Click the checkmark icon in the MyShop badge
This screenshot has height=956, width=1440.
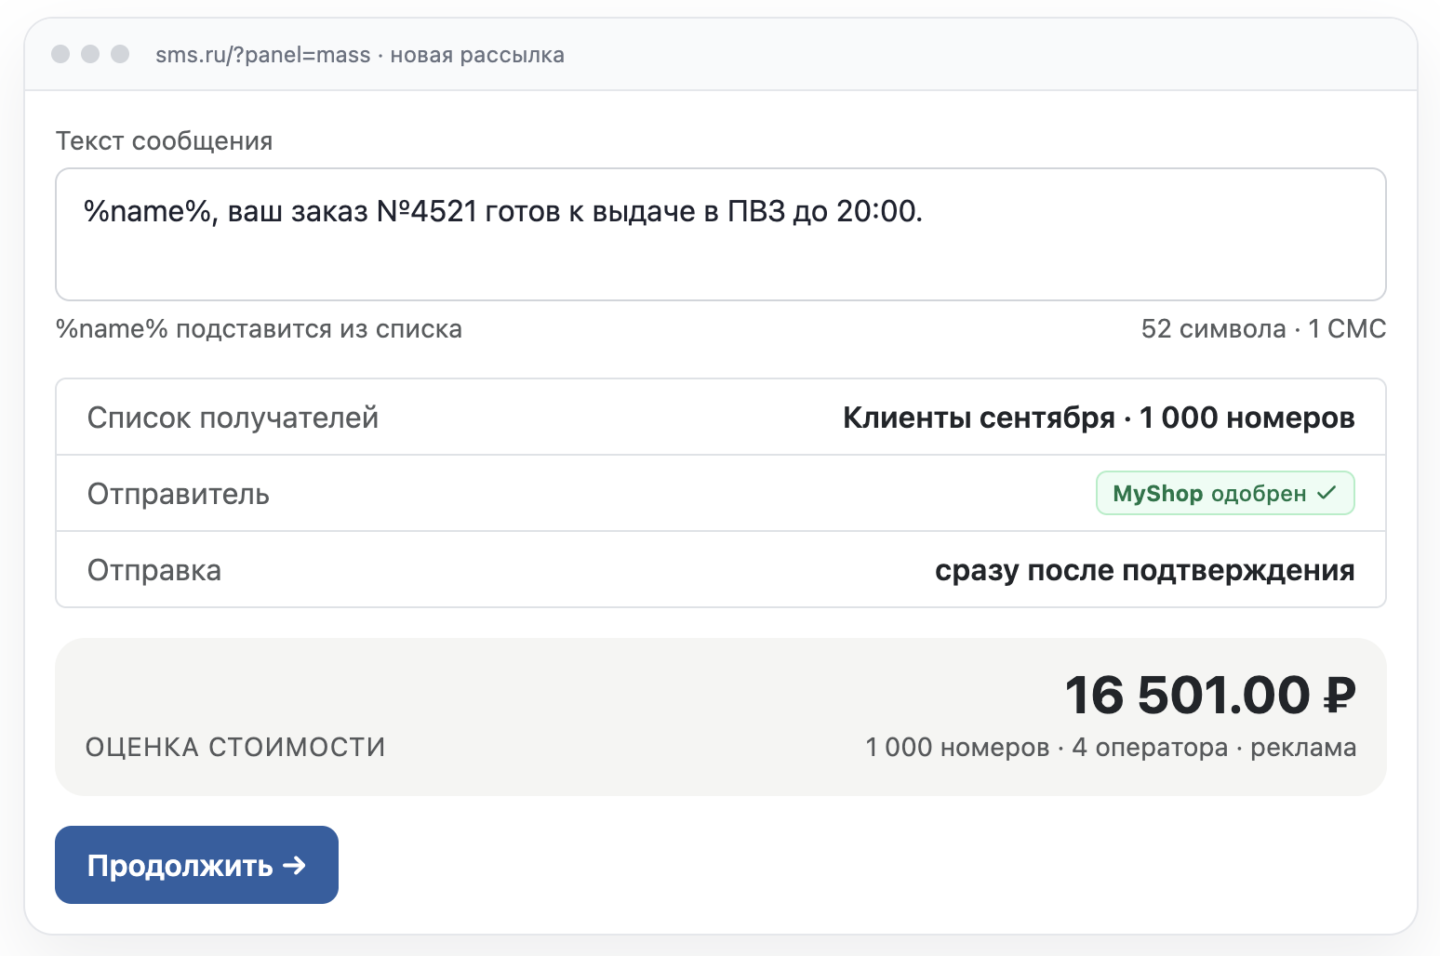coord(1327,493)
